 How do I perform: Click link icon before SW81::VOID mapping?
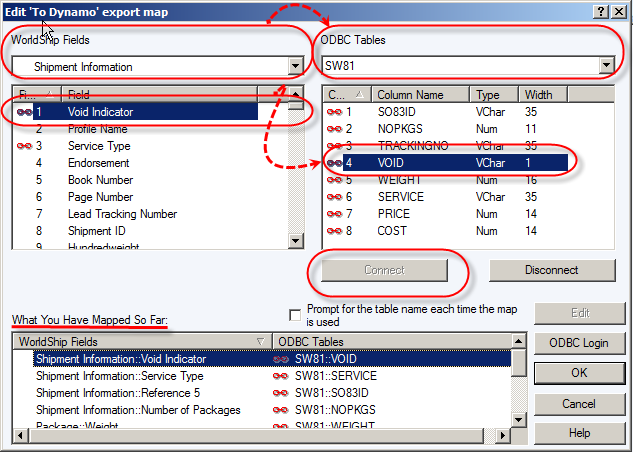pos(281,359)
